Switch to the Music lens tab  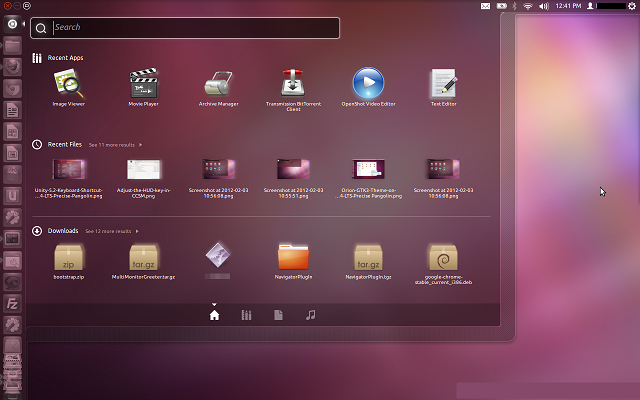310,315
